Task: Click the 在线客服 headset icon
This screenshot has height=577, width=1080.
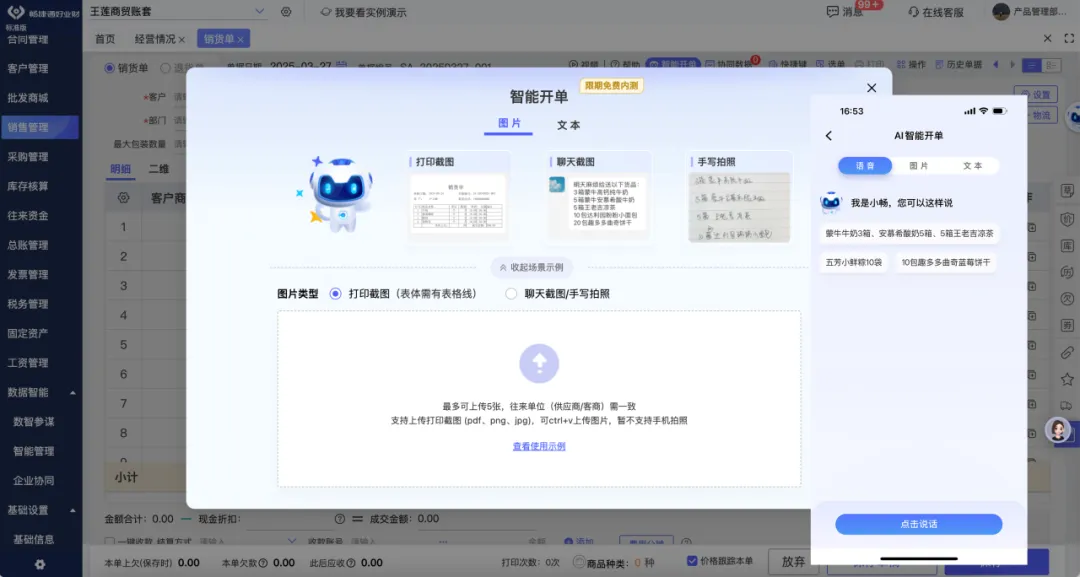Action: (x=913, y=12)
